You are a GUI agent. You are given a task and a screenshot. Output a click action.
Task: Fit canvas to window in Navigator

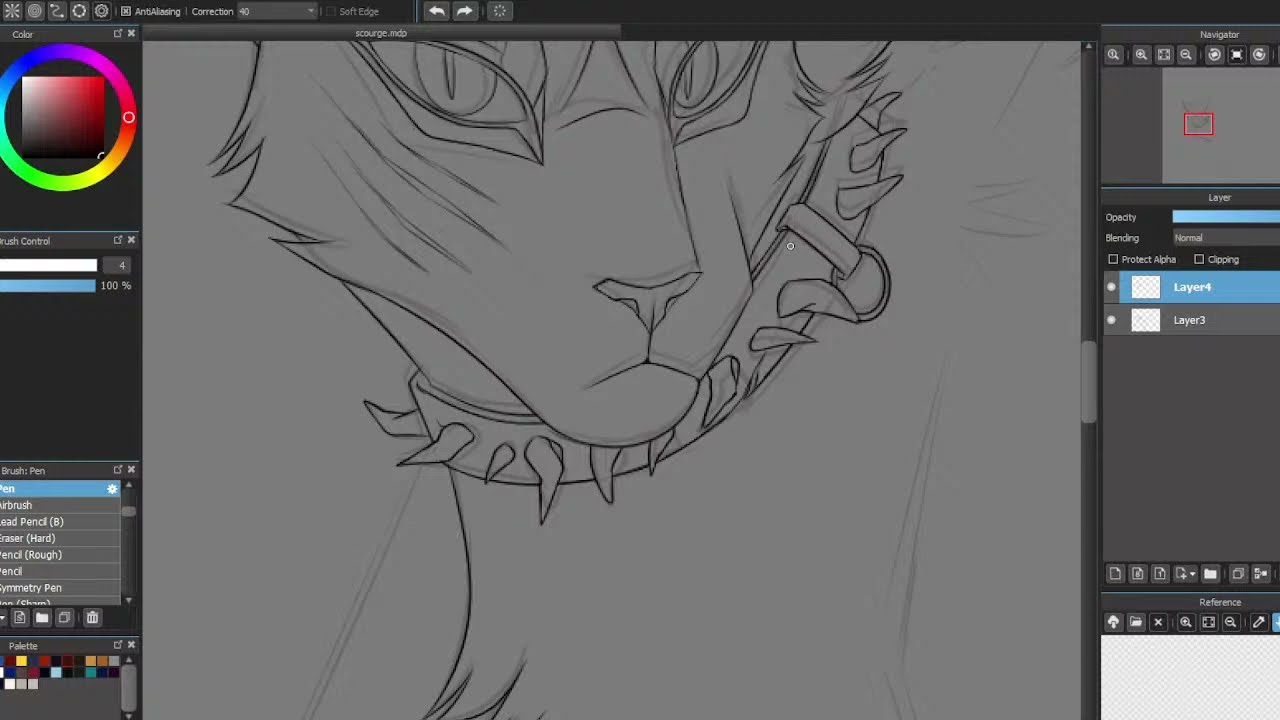pos(1164,55)
